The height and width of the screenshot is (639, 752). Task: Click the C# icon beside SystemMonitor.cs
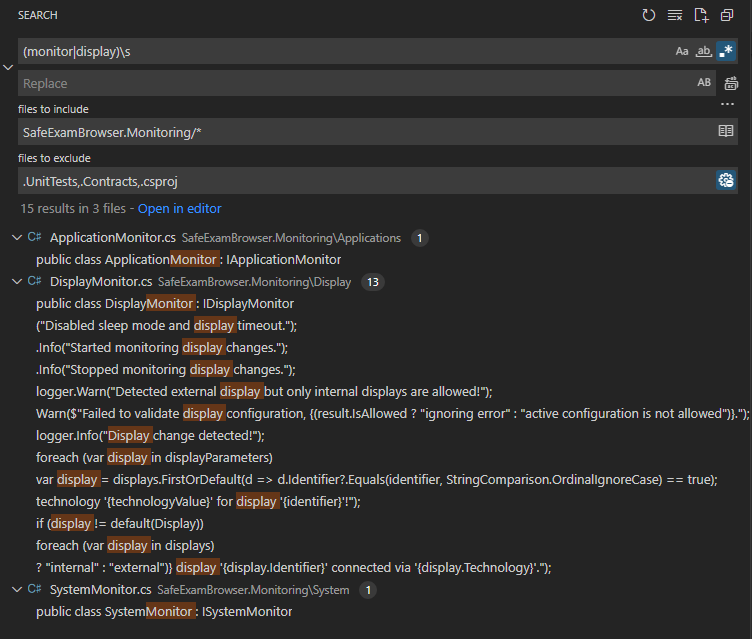click(x=34, y=590)
